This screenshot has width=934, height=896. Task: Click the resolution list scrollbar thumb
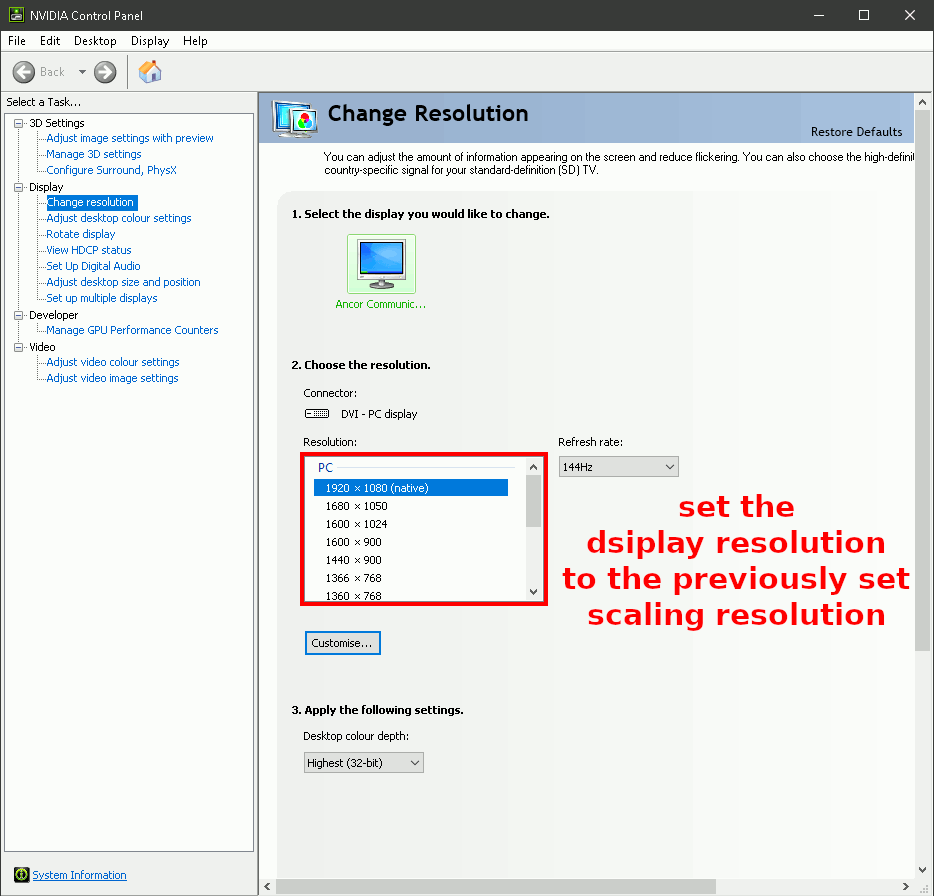click(533, 502)
